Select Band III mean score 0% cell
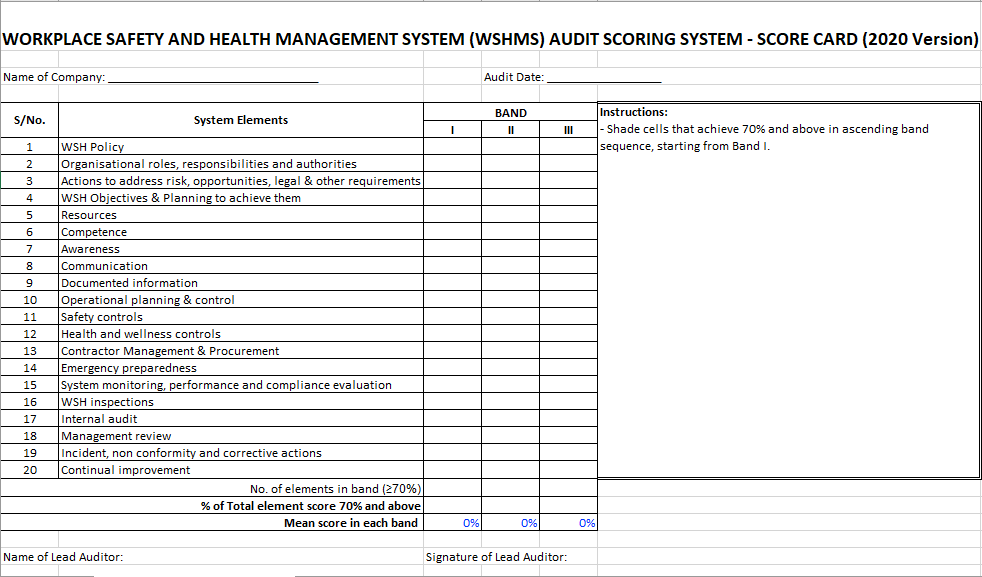The height and width of the screenshot is (577, 982). 568,523
